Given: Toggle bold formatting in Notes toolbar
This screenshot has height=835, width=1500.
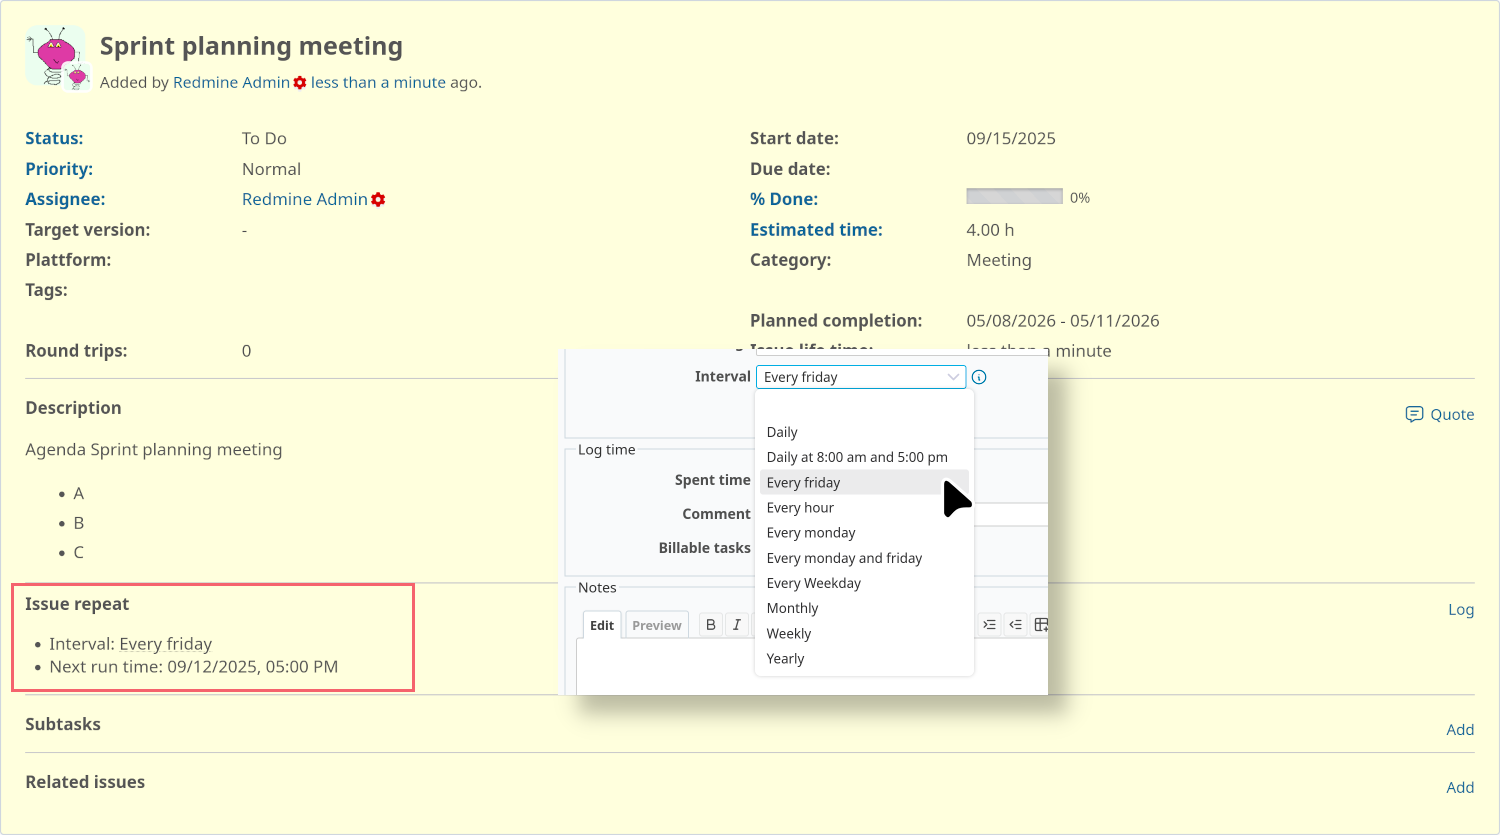Looking at the screenshot, I should coord(711,624).
